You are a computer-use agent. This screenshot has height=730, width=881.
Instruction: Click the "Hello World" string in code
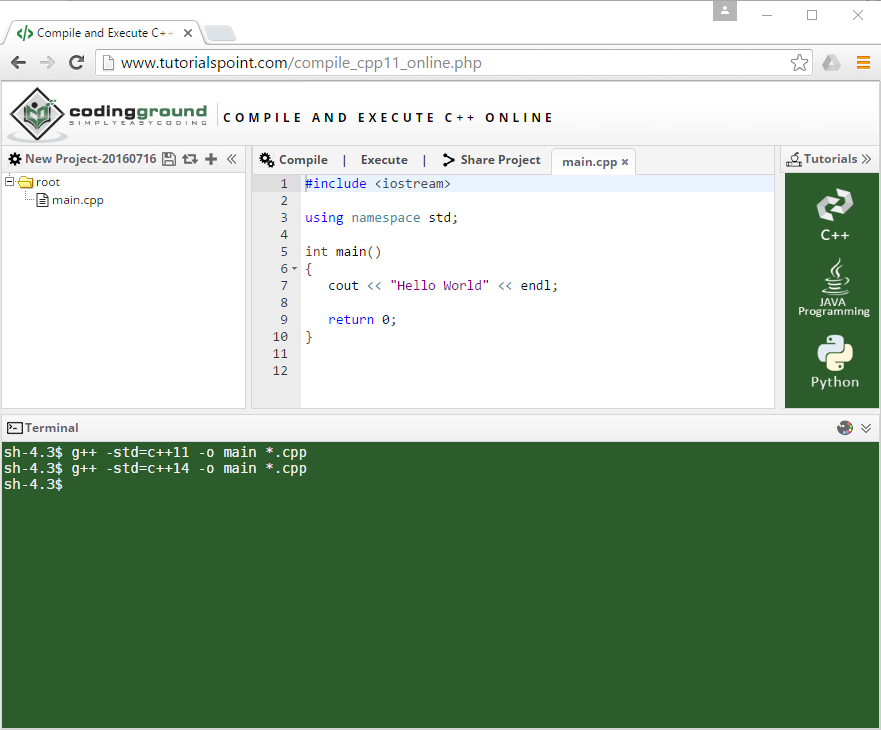(x=439, y=285)
